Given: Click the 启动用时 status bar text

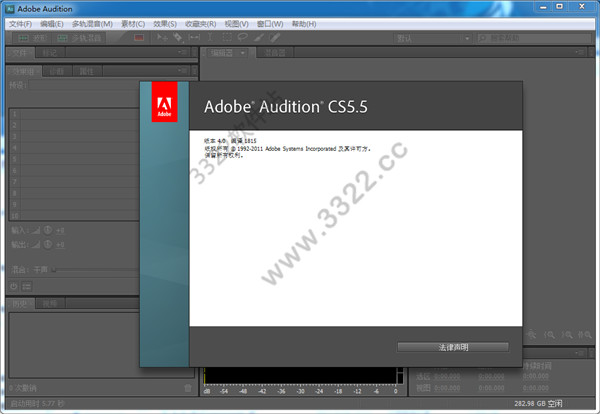Looking at the screenshot, I should pos(37,404).
